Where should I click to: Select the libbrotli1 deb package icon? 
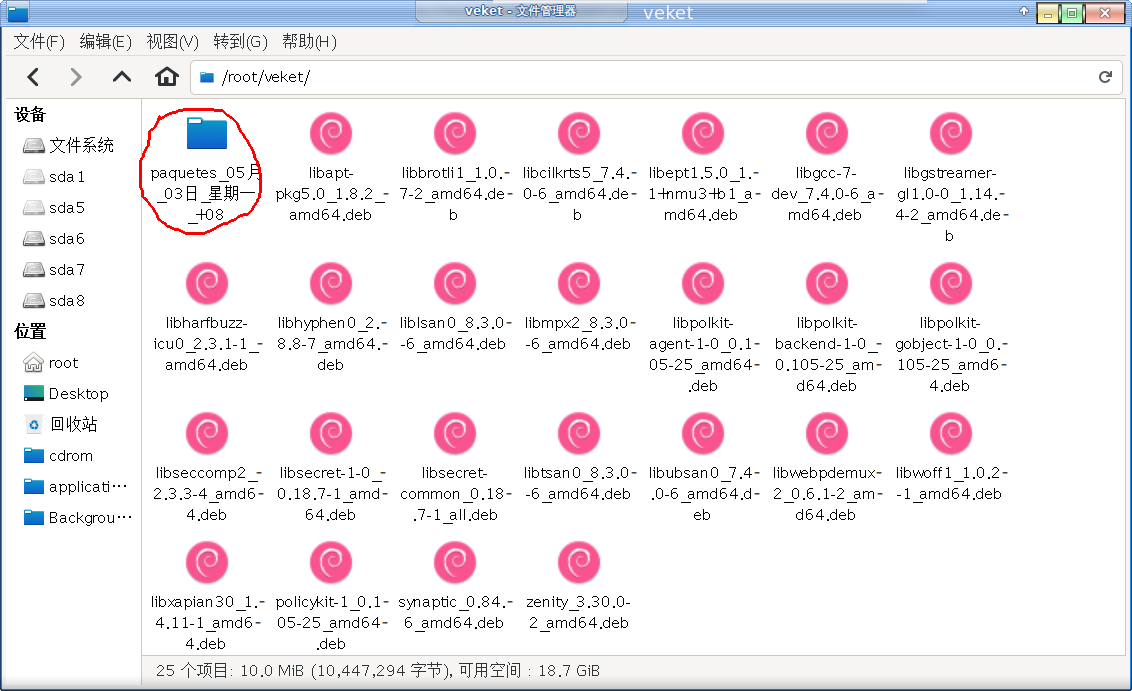tap(455, 134)
